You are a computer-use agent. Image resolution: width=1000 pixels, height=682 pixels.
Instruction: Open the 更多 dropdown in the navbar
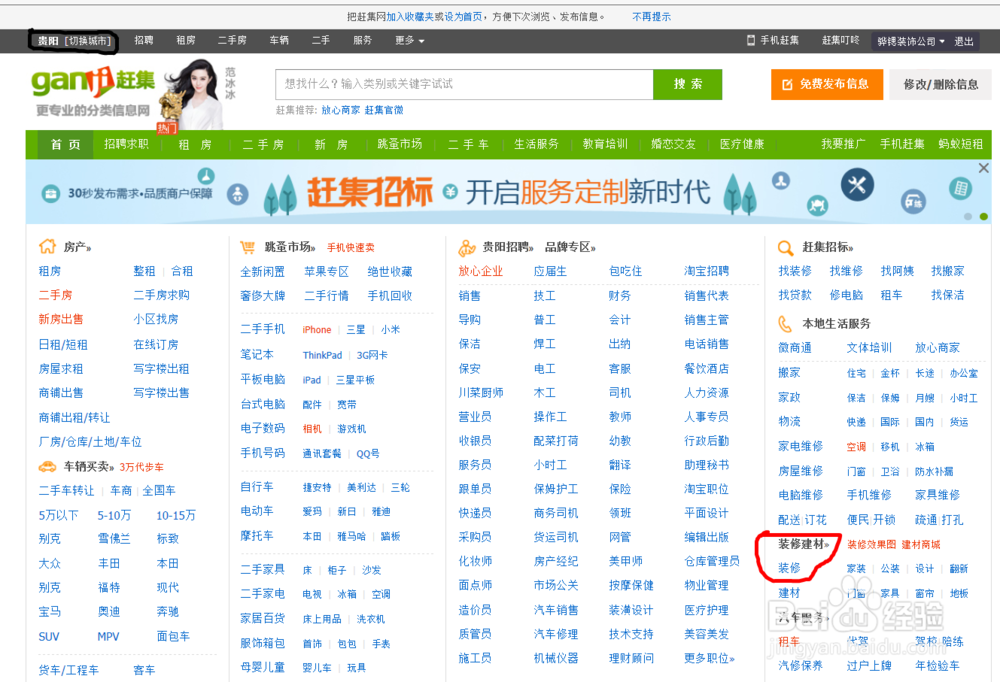point(406,41)
